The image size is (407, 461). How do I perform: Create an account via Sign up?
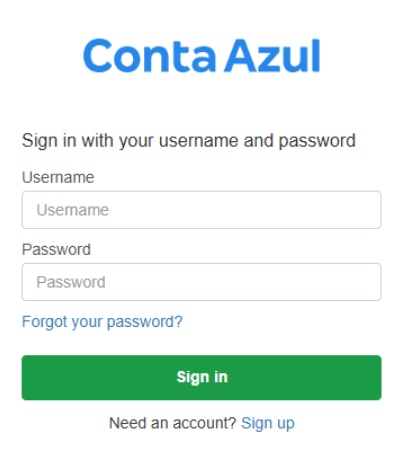[x=268, y=424]
